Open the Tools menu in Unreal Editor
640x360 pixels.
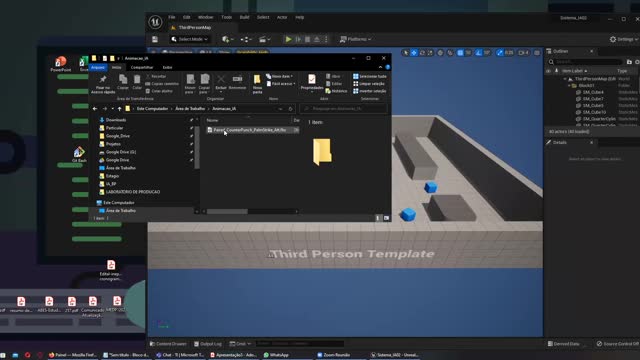pos(226,17)
